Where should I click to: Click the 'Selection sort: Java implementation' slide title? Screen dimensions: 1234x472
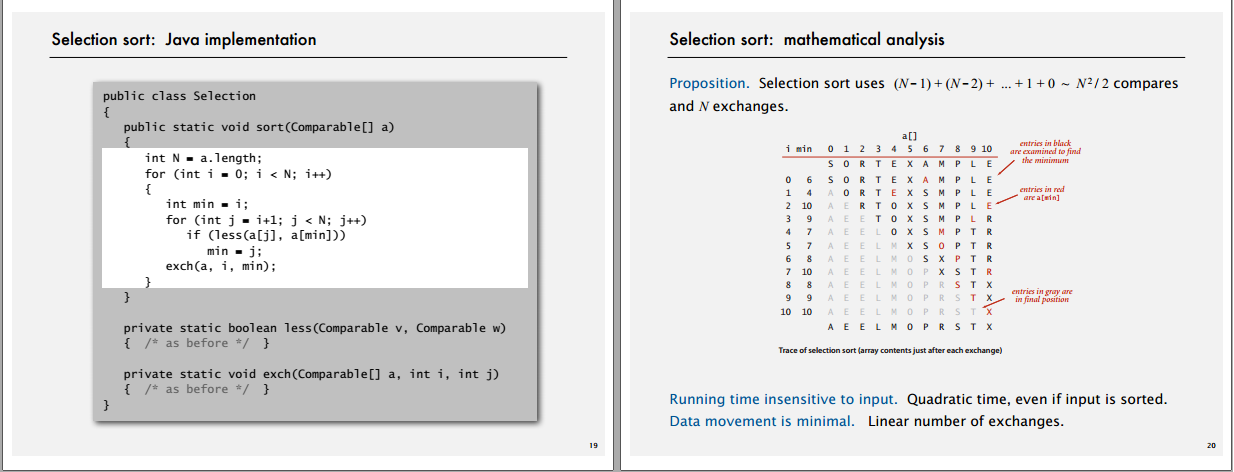[184, 40]
